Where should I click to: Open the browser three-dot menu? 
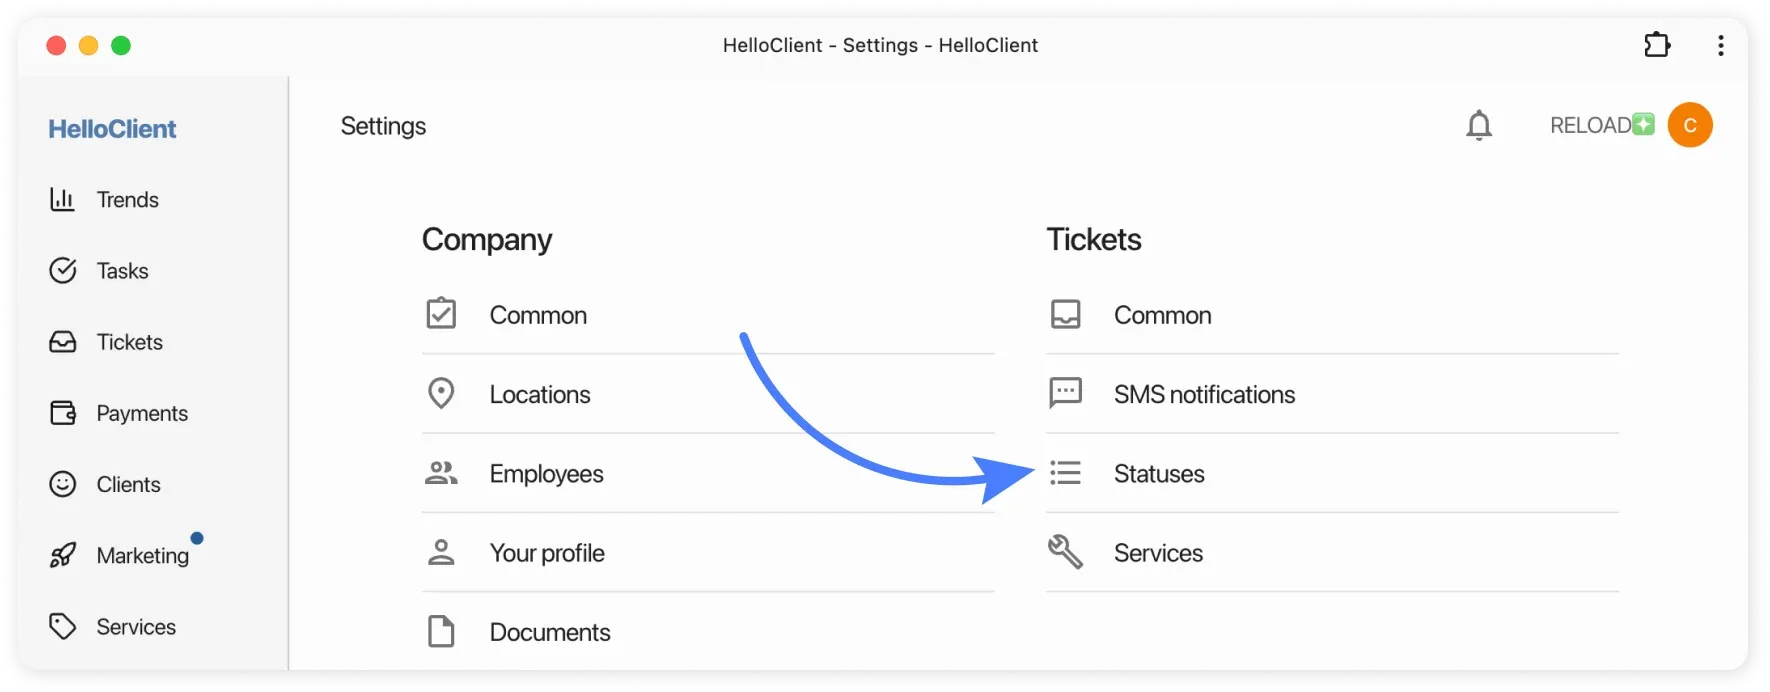point(1721,45)
